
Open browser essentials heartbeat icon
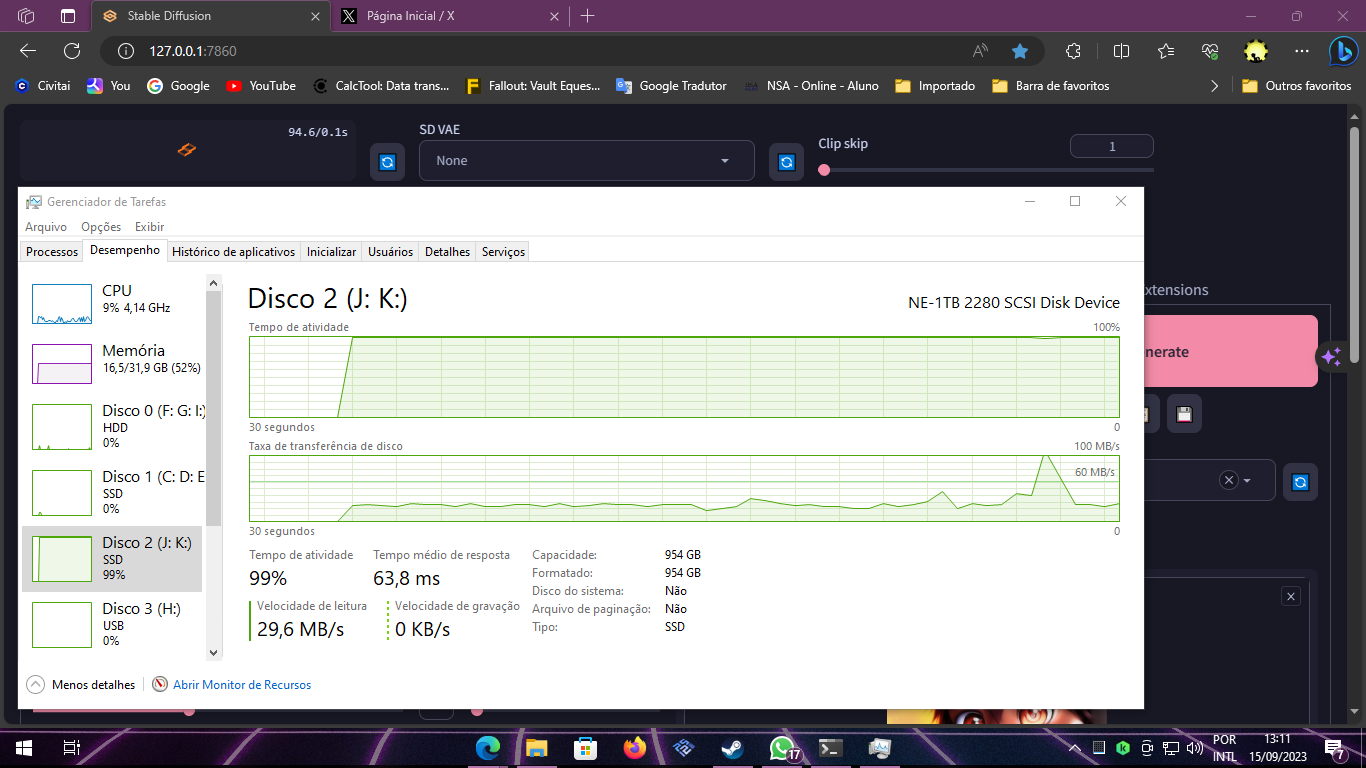(x=1210, y=51)
